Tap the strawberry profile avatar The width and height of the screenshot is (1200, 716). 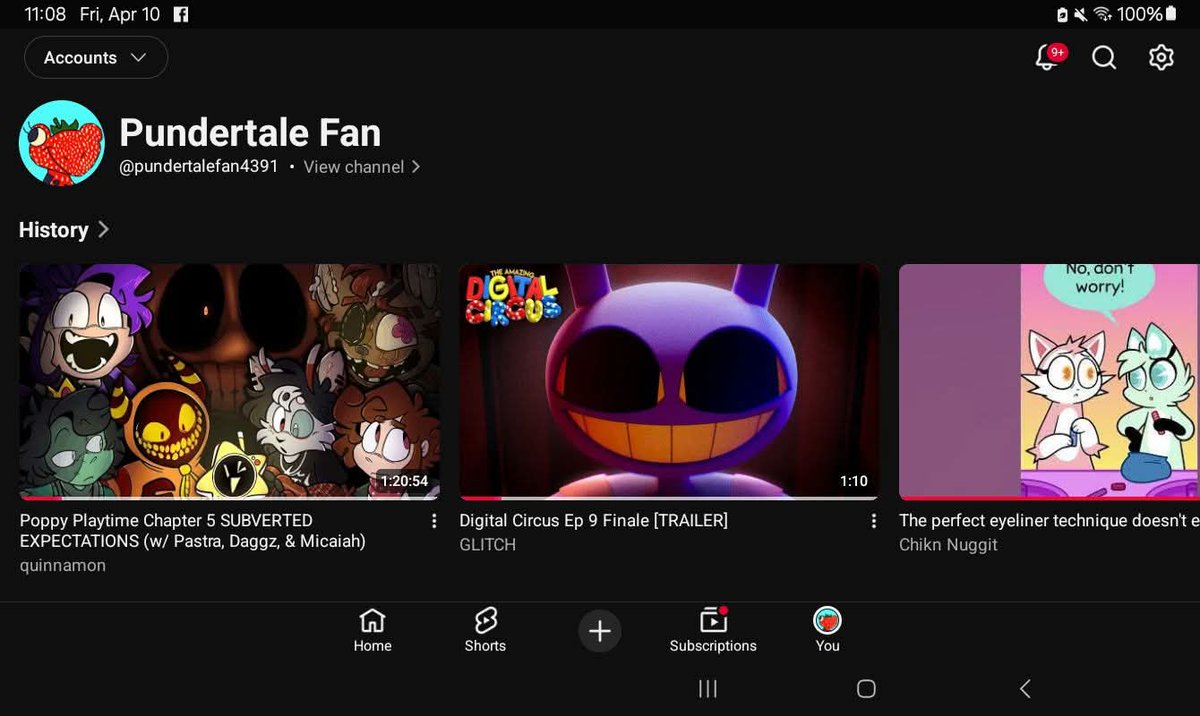point(62,143)
